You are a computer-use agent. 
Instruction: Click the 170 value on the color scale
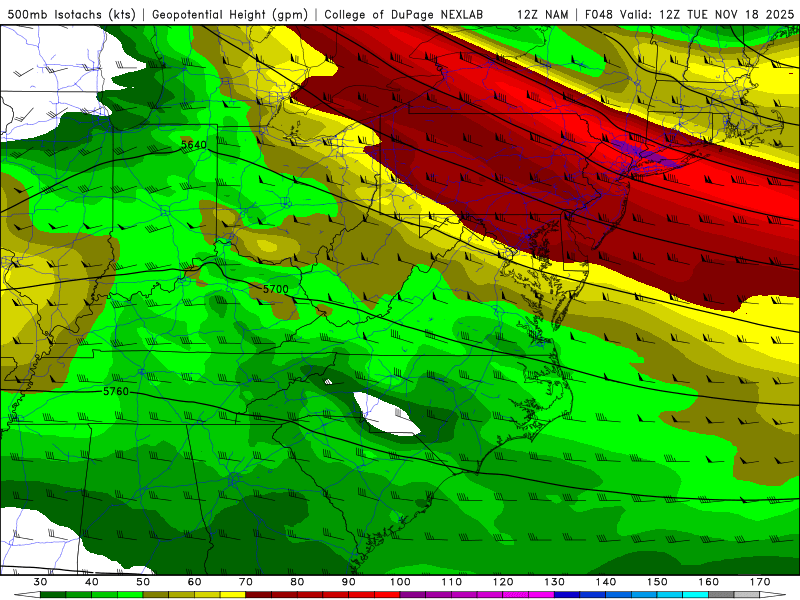[x=760, y=582]
